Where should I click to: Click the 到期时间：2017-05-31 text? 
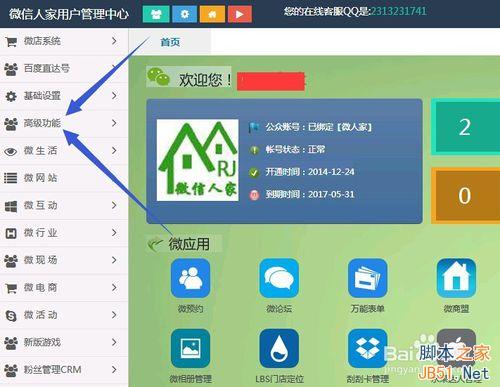coord(310,194)
